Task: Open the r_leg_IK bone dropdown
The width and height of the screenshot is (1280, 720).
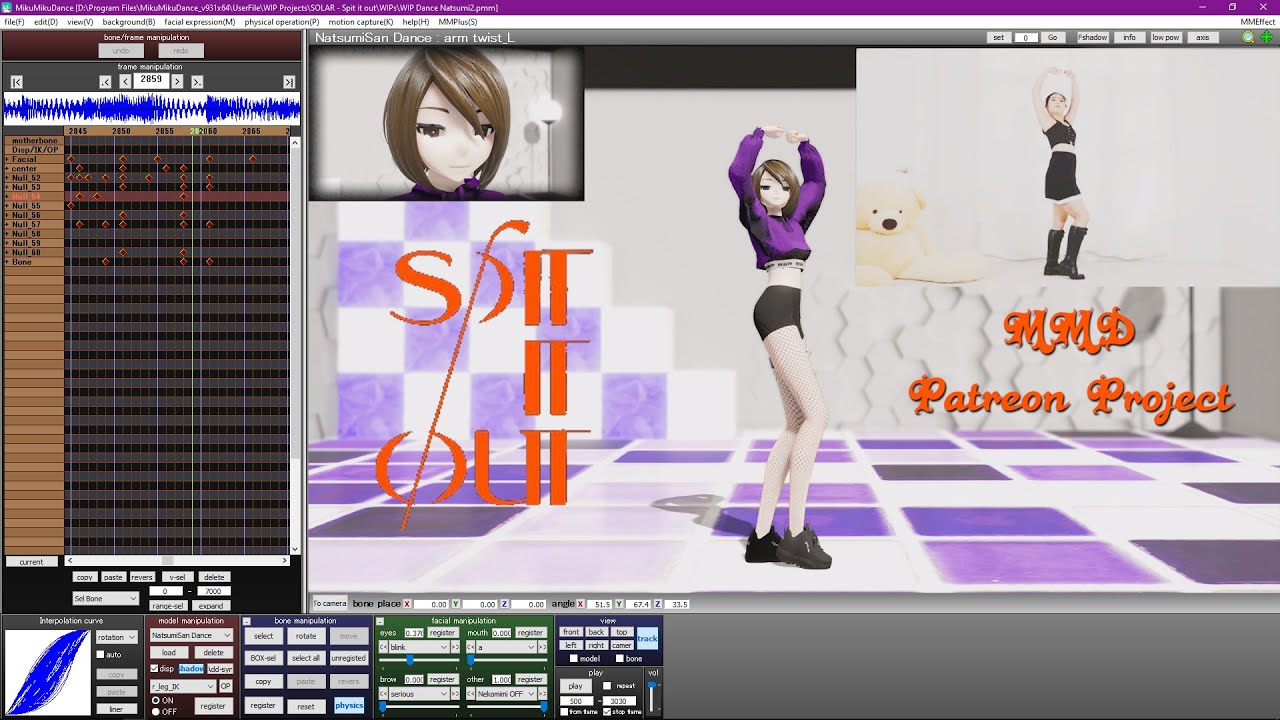Action: tap(182, 686)
